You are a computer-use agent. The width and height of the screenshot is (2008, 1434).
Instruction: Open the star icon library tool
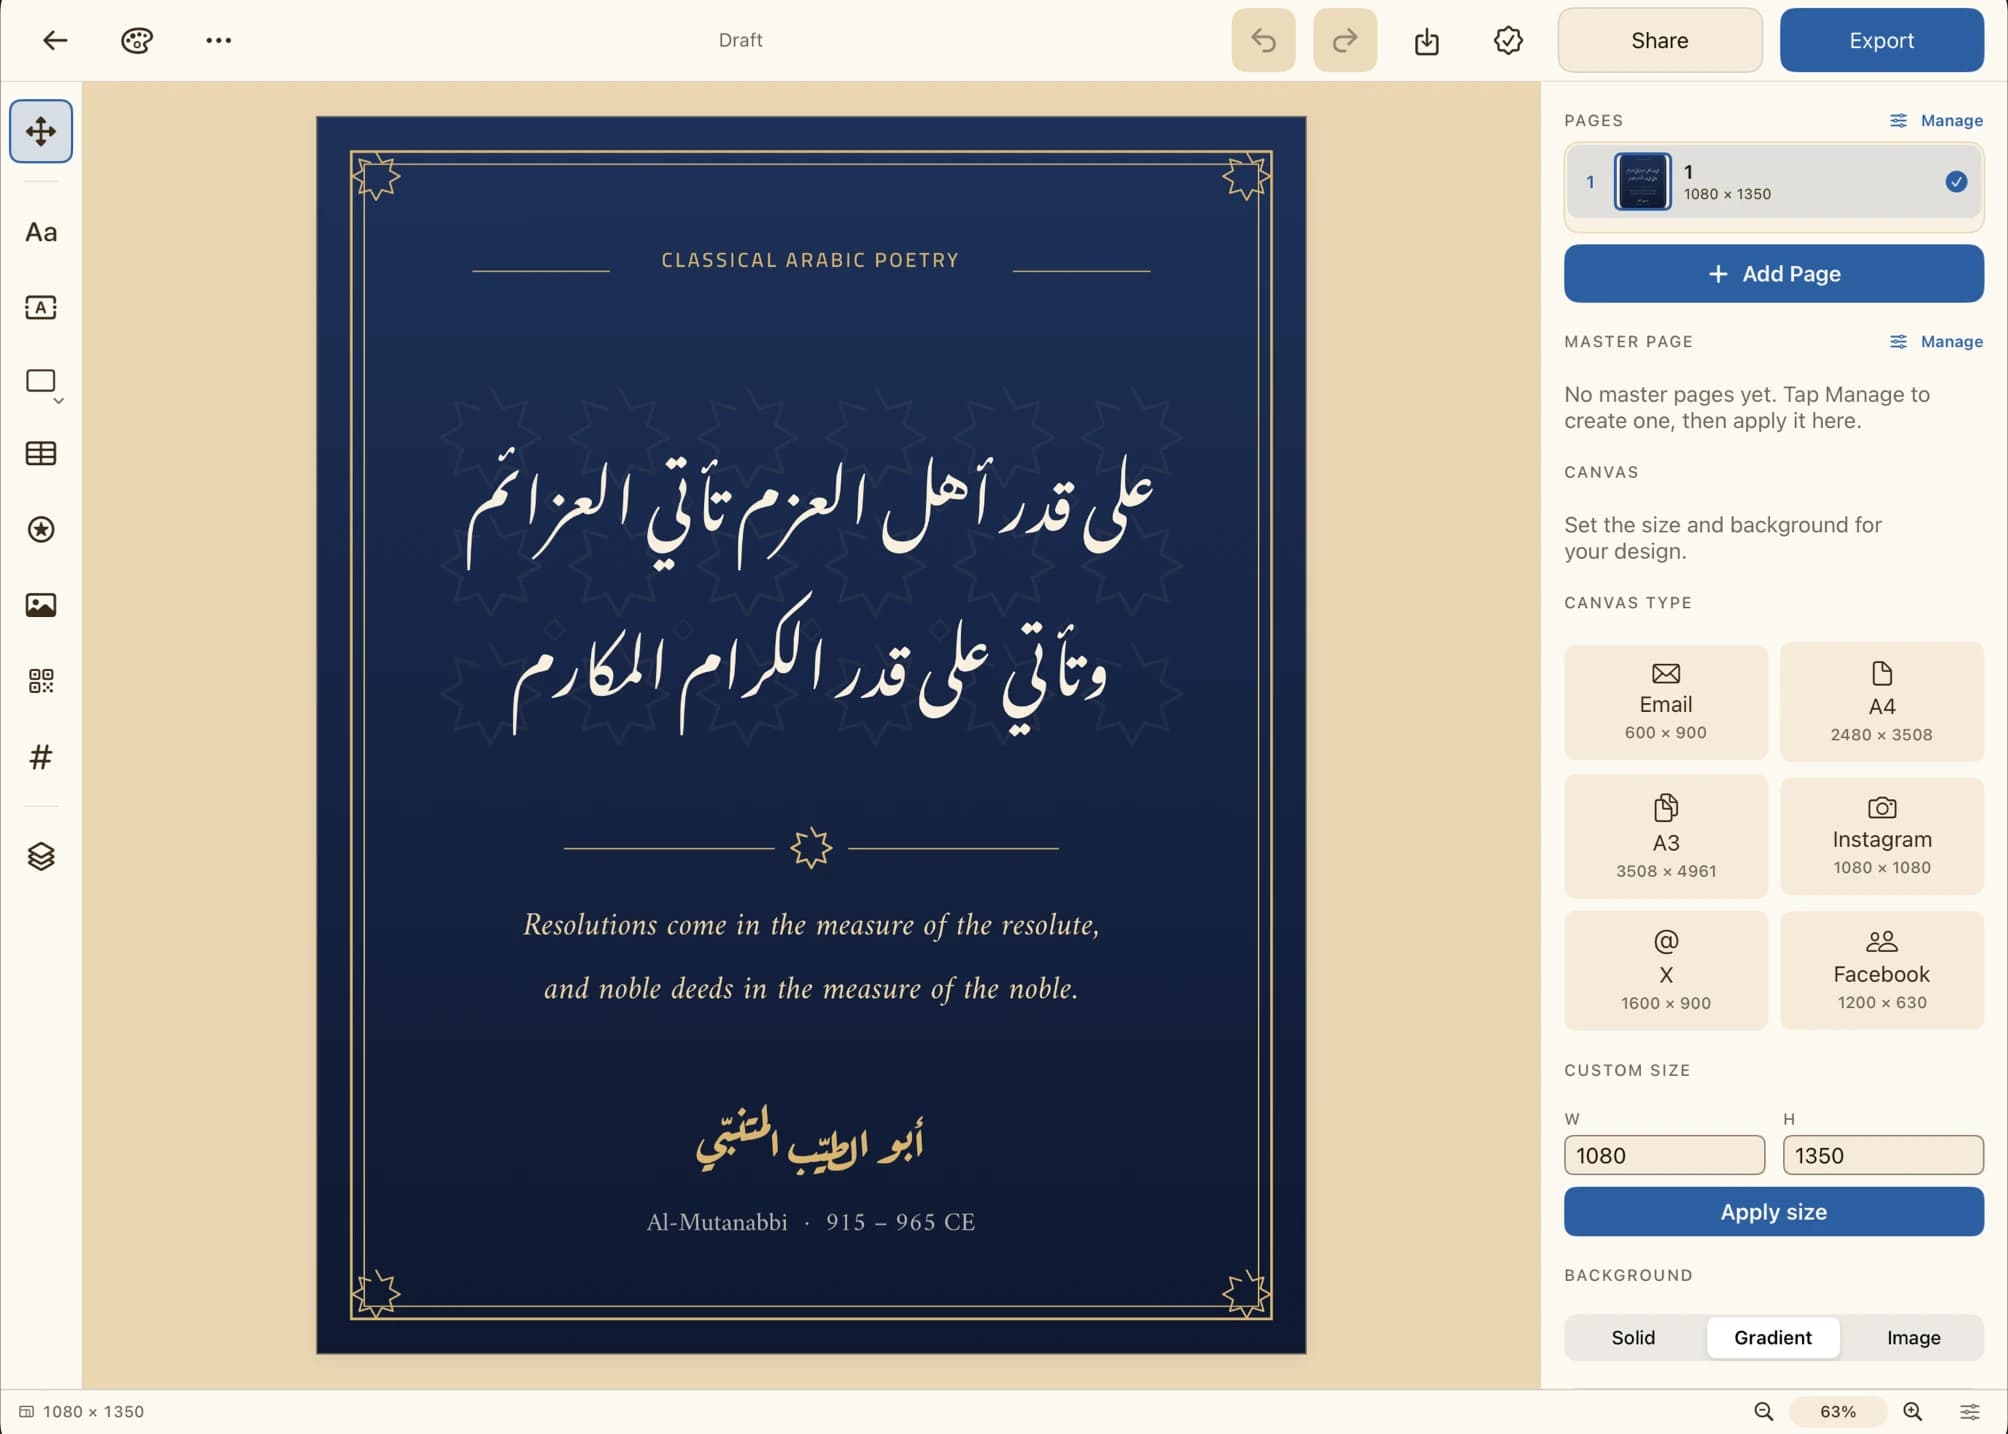pyautogui.click(x=41, y=529)
